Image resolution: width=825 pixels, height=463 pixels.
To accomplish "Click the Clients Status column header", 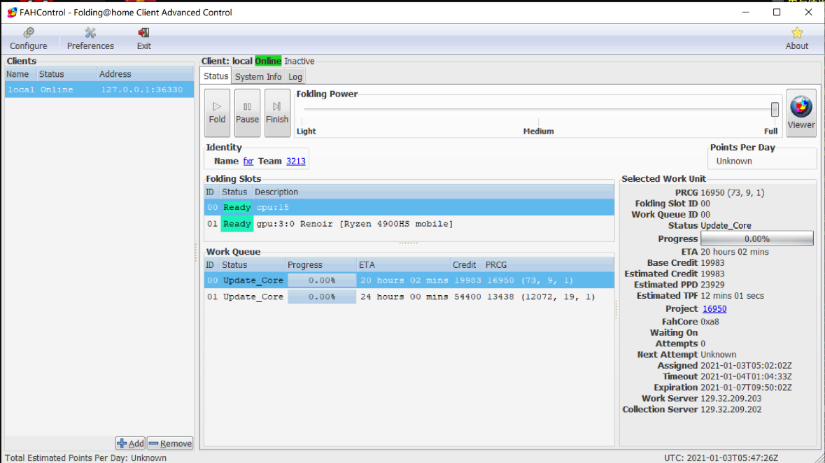I will pos(66,74).
